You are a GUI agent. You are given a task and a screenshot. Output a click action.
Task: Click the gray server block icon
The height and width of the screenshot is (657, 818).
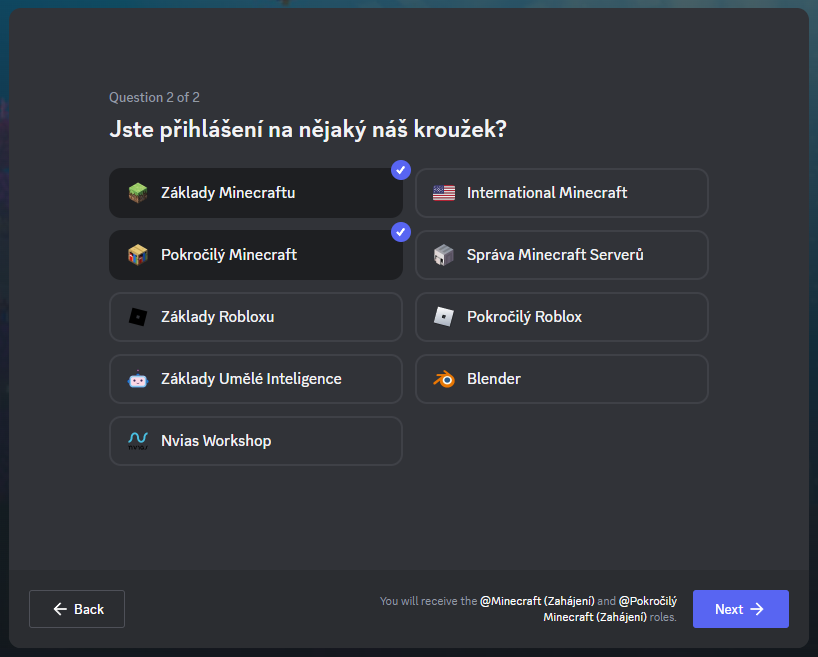point(444,255)
